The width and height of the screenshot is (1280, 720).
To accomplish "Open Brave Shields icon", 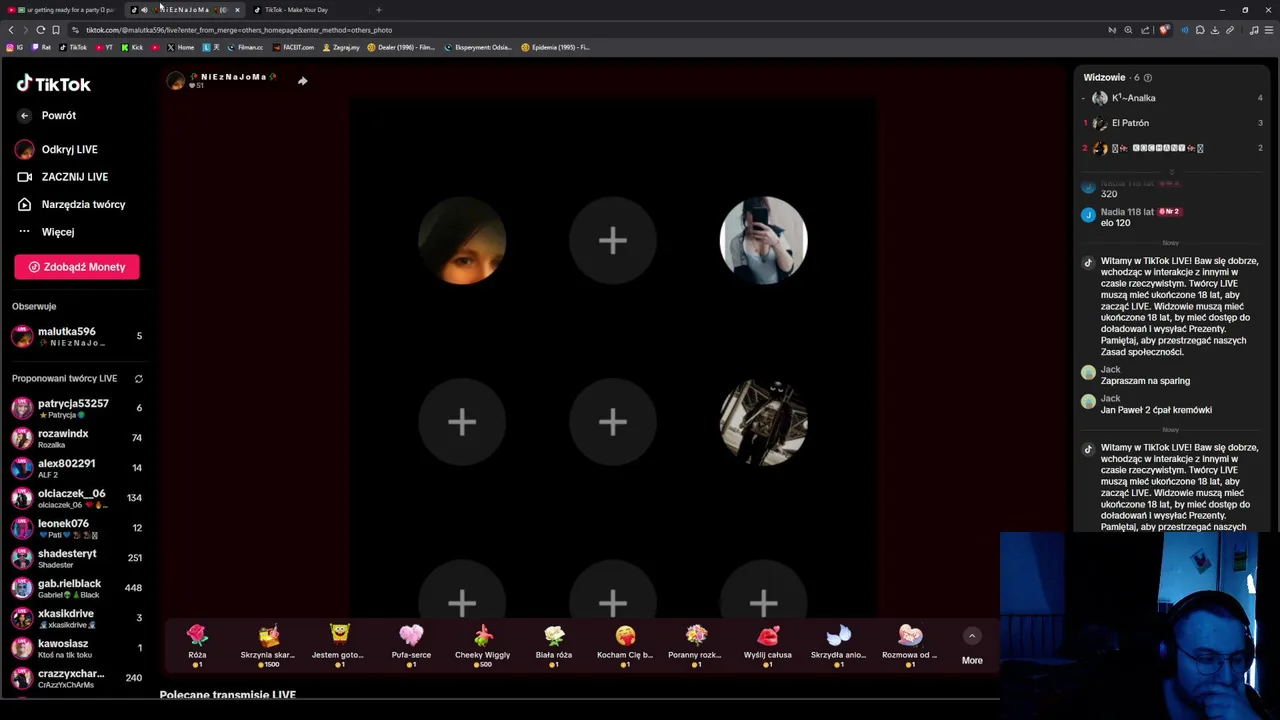I will pos(1164,30).
